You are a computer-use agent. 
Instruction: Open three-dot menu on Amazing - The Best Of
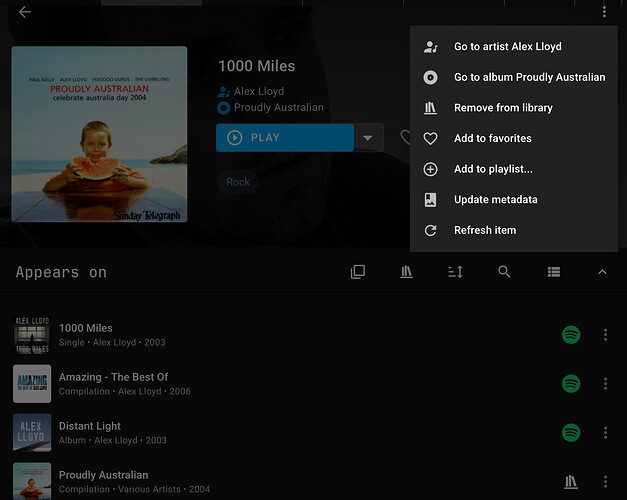pyautogui.click(x=605, y=384)
